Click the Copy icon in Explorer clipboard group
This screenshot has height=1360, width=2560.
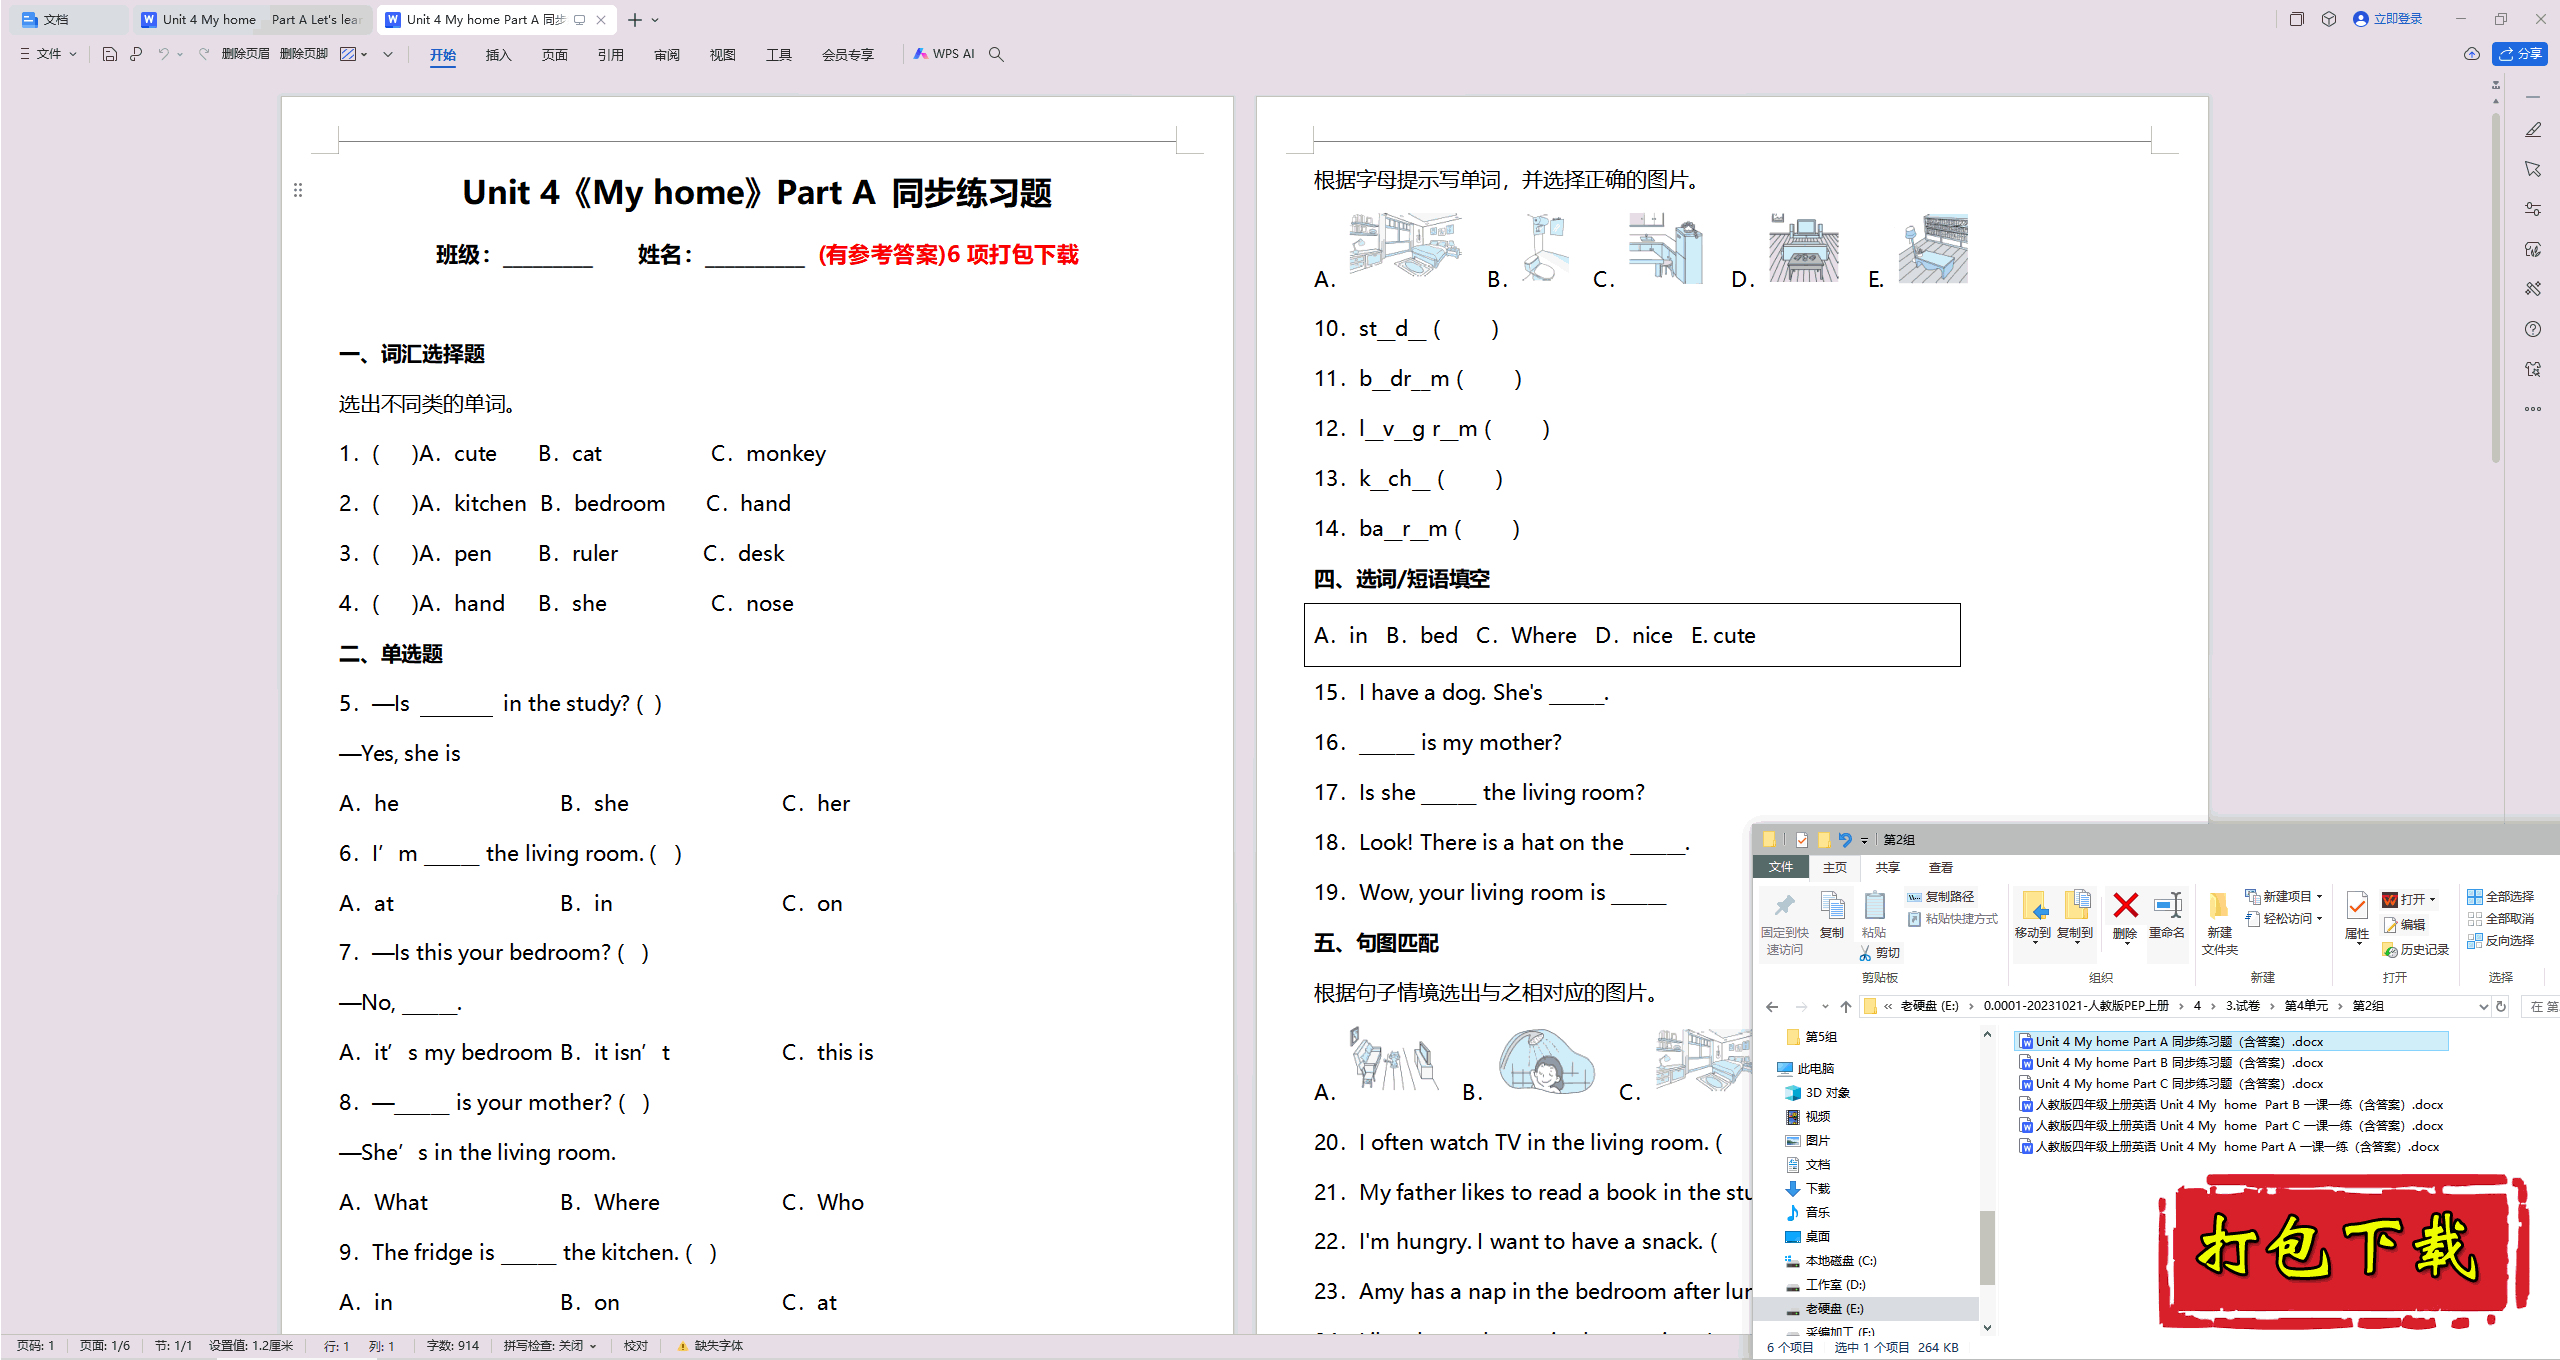pos(1832,906)
